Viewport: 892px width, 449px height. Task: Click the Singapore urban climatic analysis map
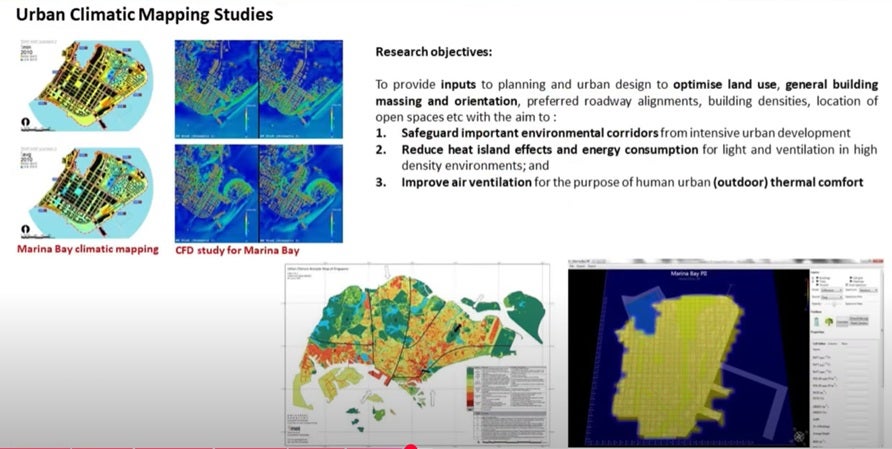[x=418, y=354]
